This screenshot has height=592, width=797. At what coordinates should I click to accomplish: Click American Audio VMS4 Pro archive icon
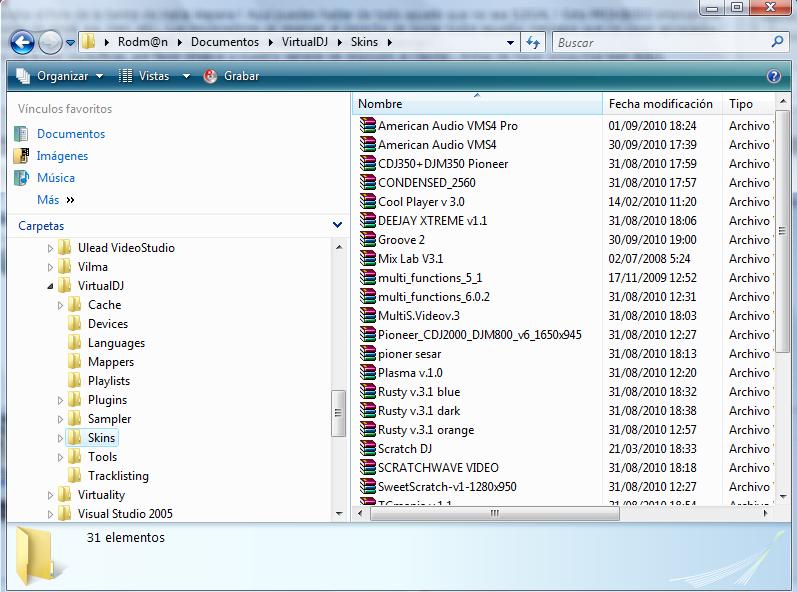pos(367,125)
